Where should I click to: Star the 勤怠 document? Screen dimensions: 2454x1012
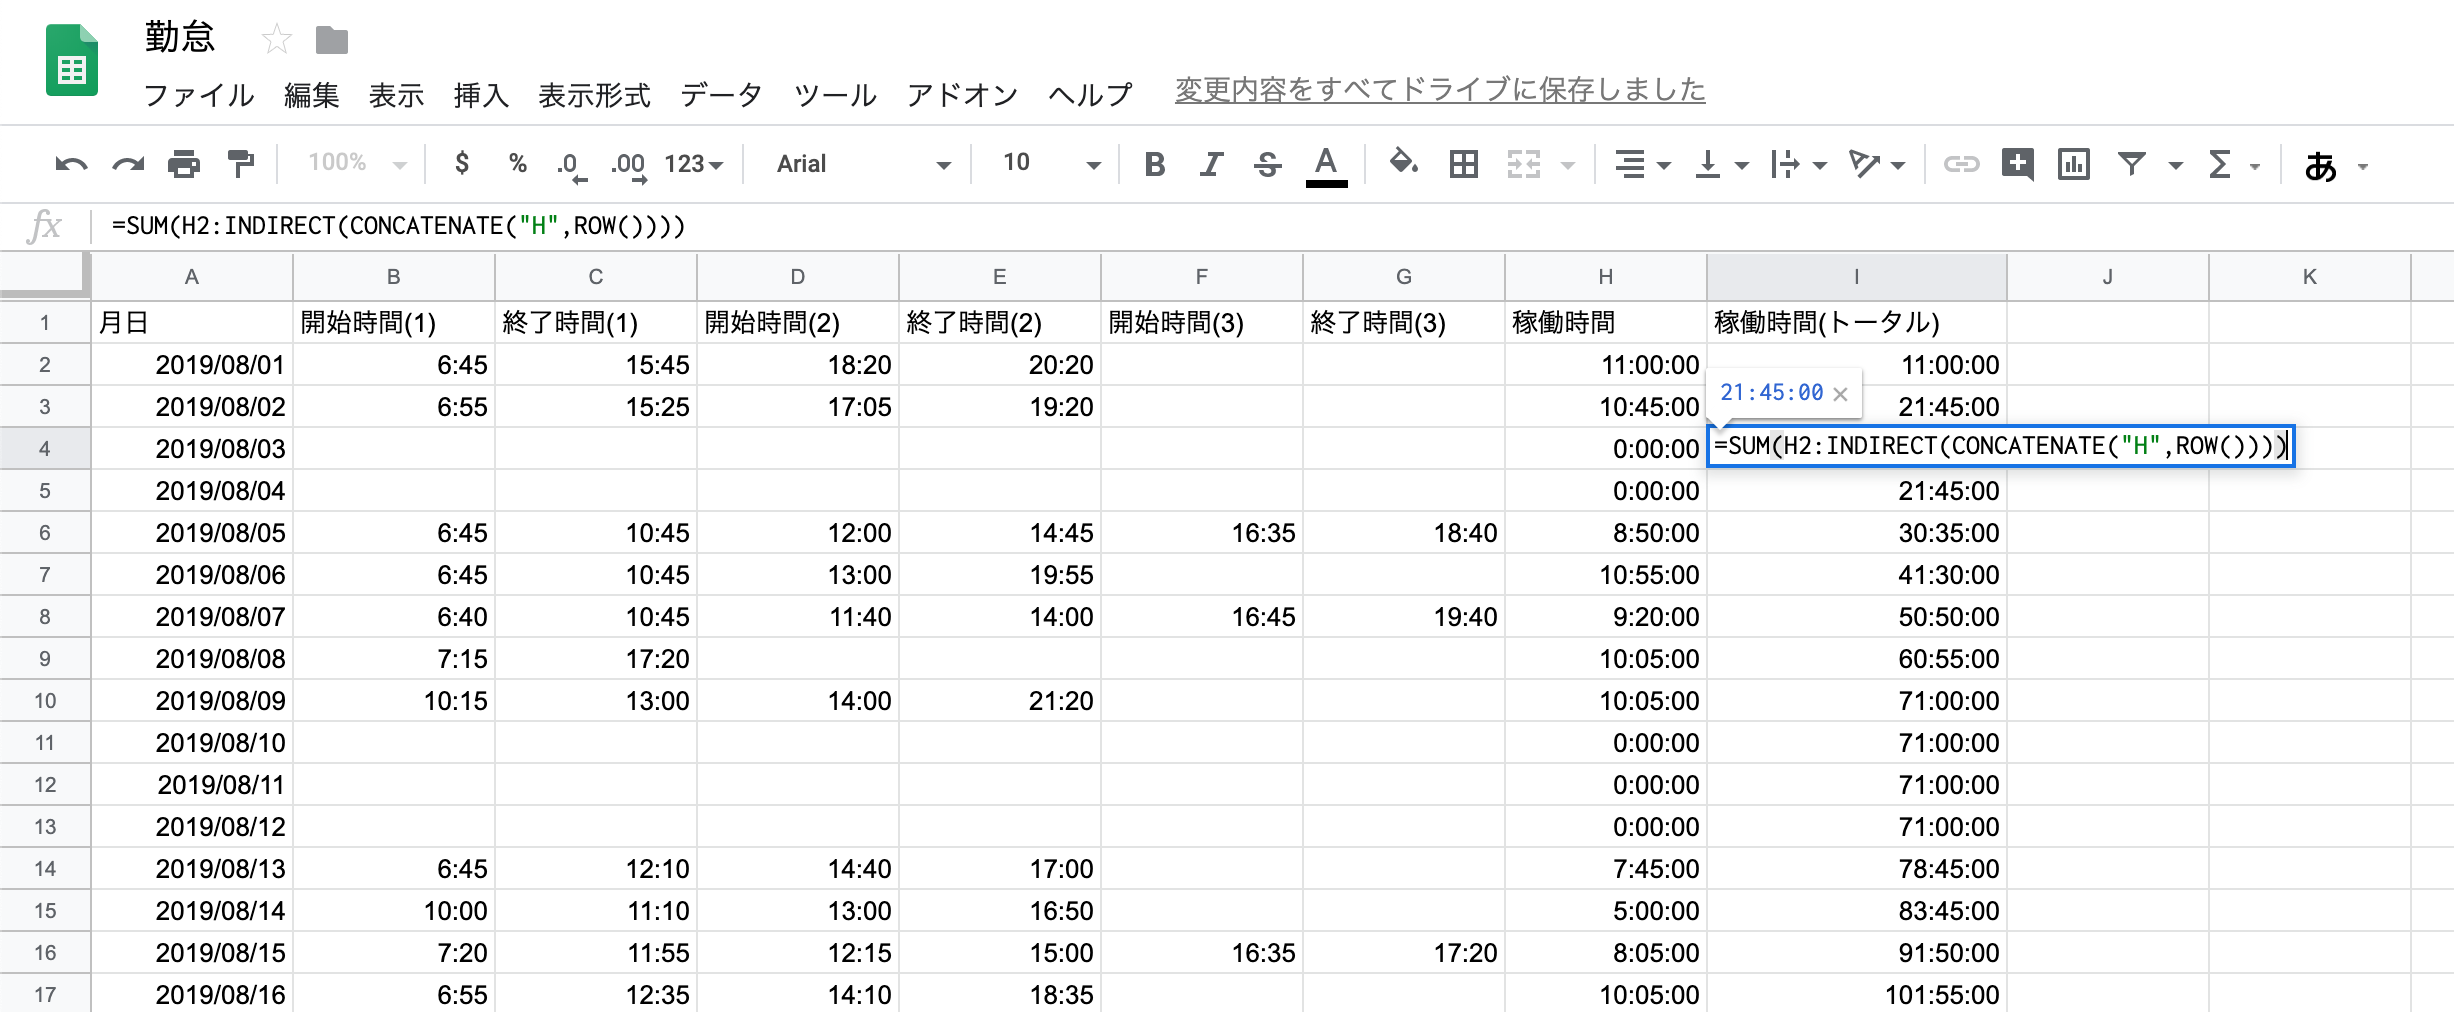276,40
